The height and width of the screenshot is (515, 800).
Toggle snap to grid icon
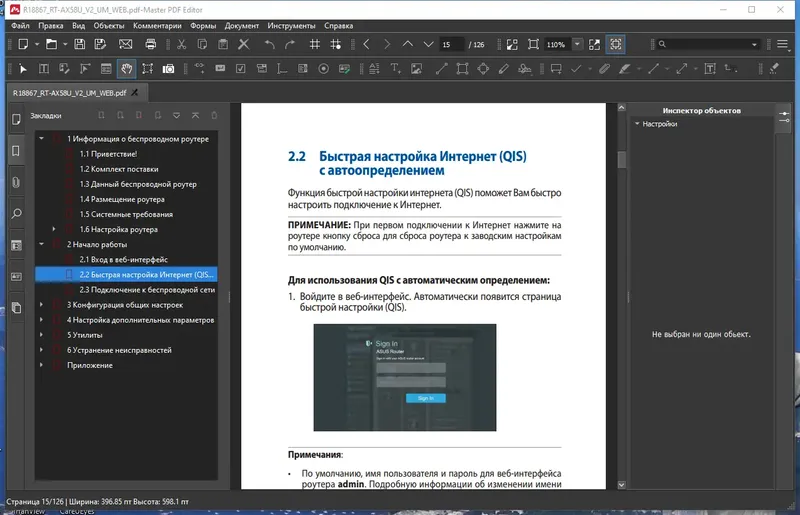coord(336,44)
